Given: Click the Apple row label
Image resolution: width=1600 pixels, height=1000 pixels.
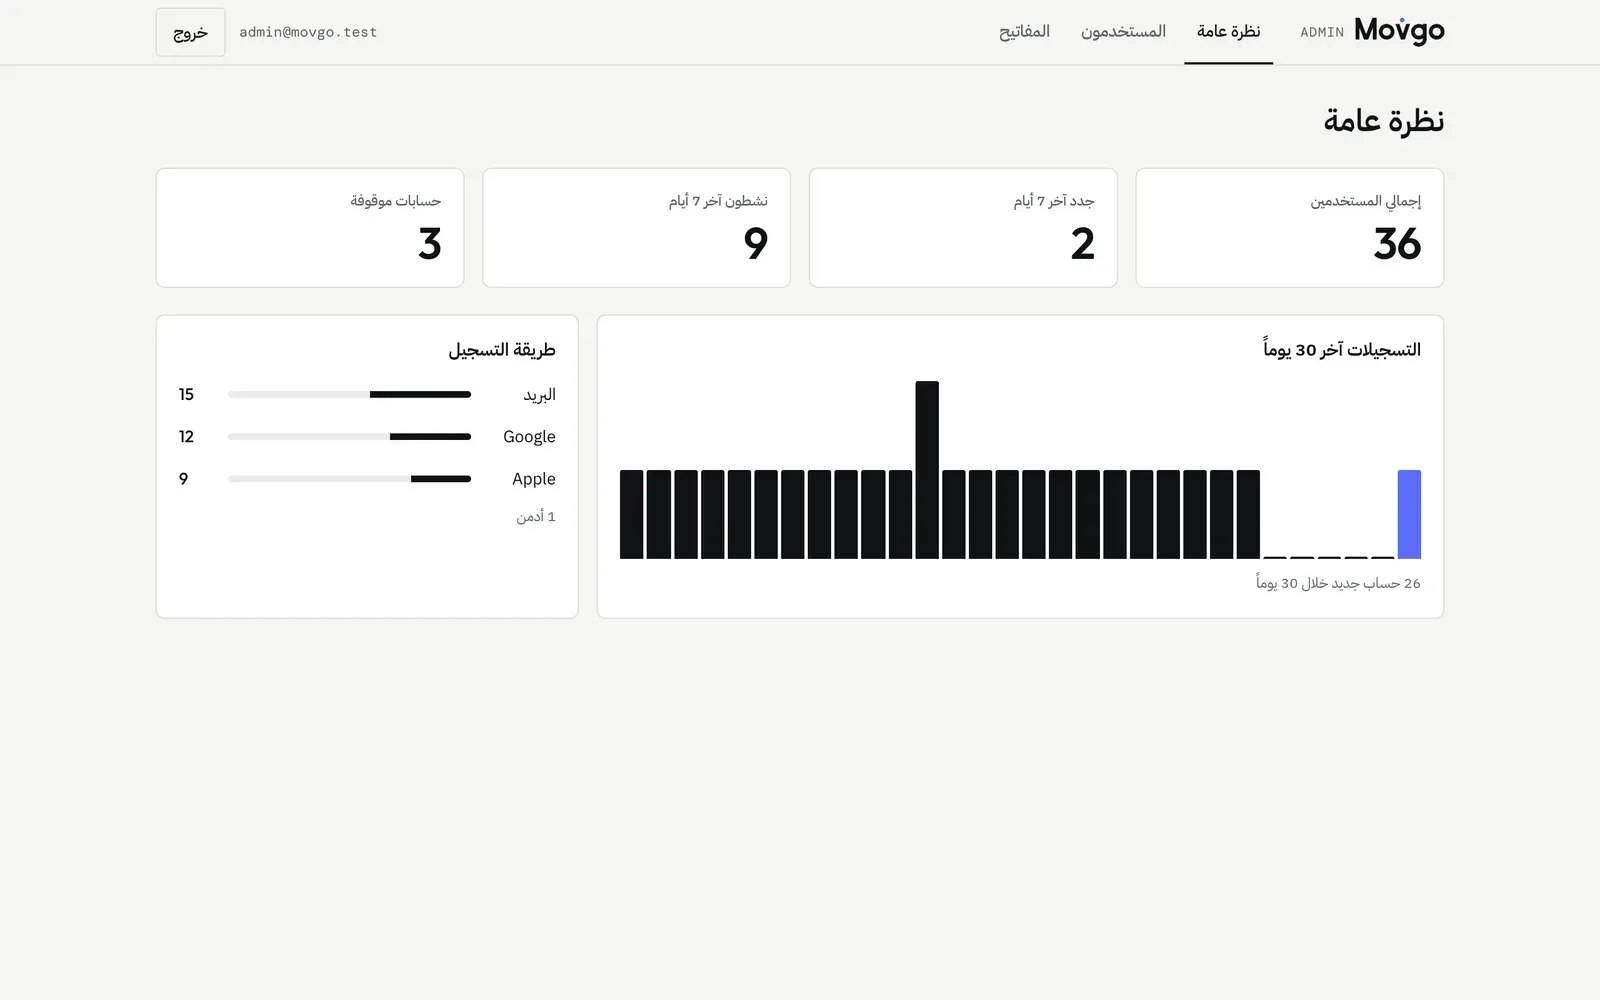Looking at the screenshot, I should (534, 478).
